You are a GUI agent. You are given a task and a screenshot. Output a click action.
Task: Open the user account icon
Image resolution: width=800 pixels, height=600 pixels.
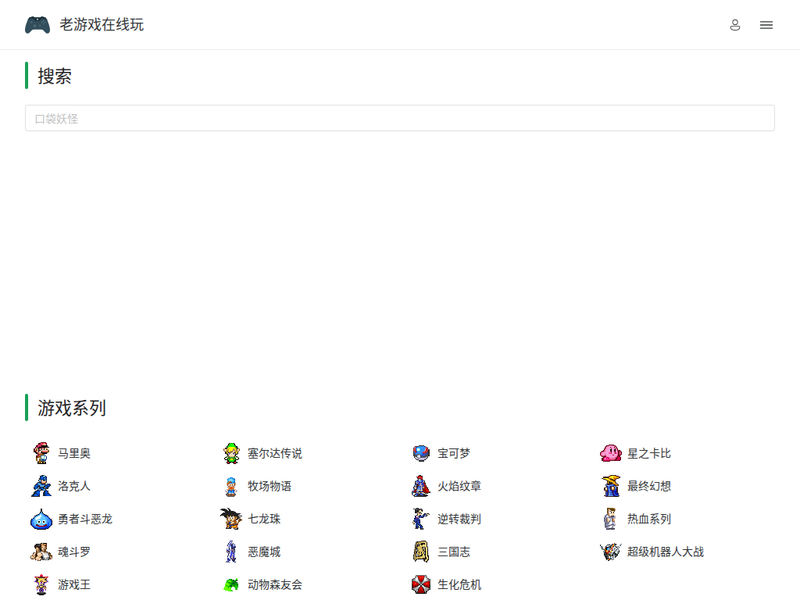point(735,24)
